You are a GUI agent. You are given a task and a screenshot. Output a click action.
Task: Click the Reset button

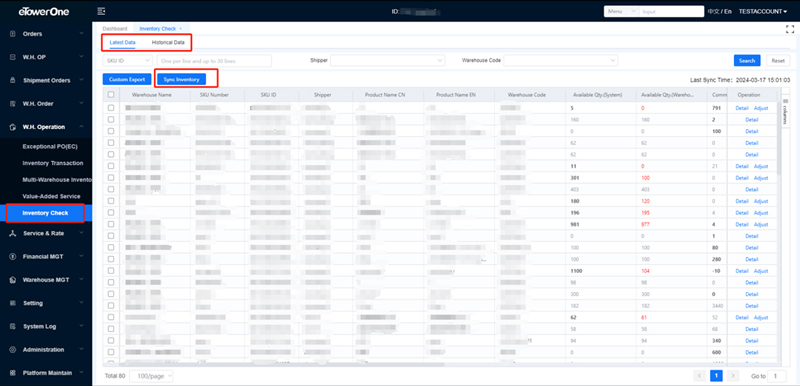[778, 61]
